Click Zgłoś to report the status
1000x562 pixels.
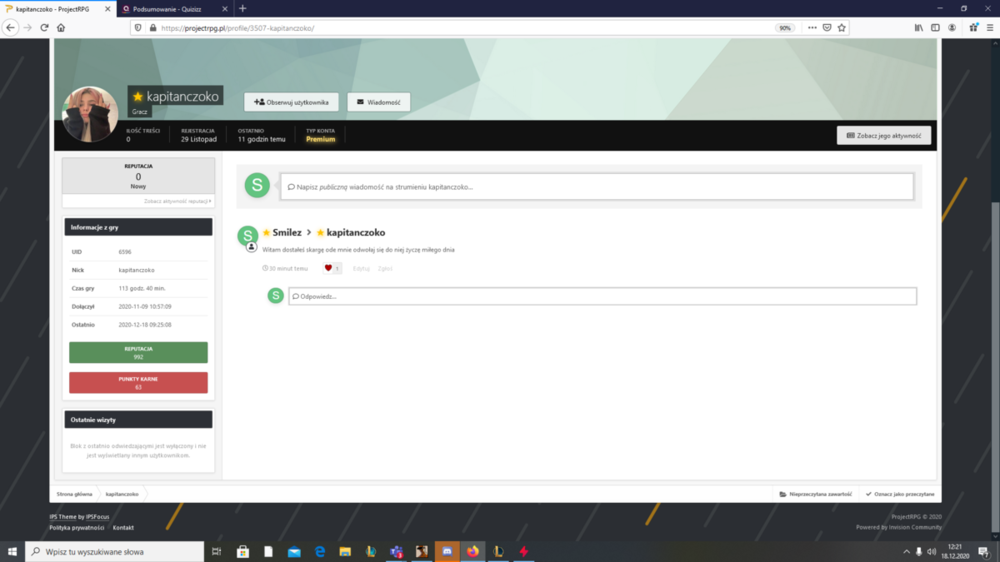(385, 269)
